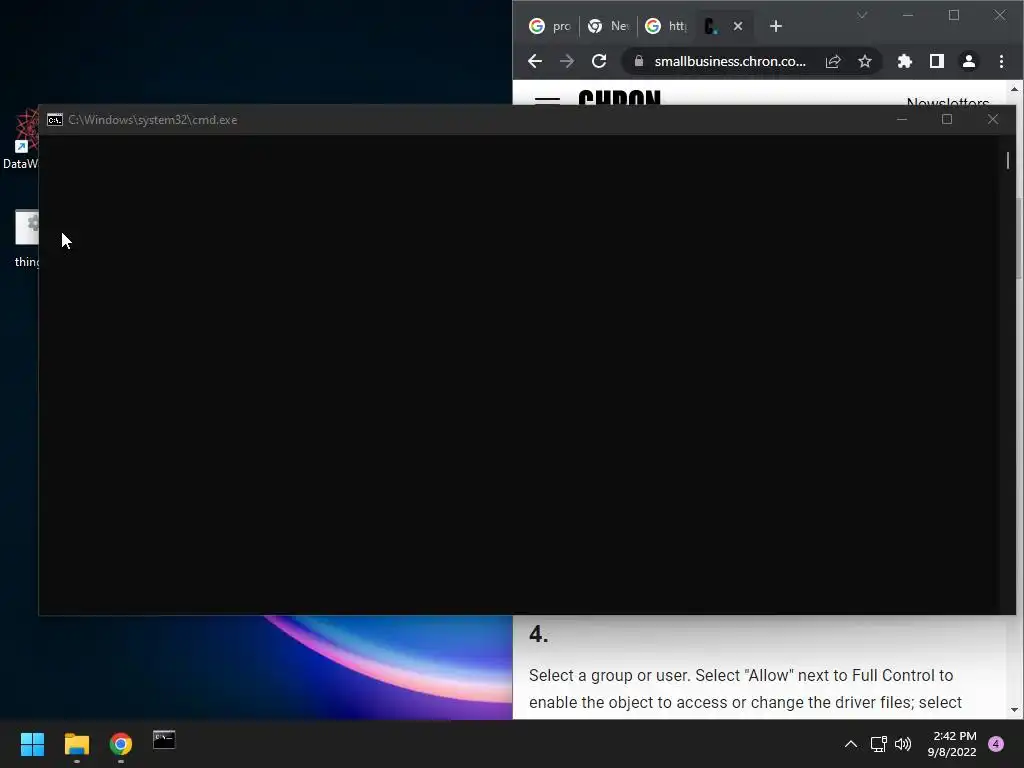This screenshot has height=768, width=1024.
Task: Go back in the Chrome browser
Action: coord(535,61)
